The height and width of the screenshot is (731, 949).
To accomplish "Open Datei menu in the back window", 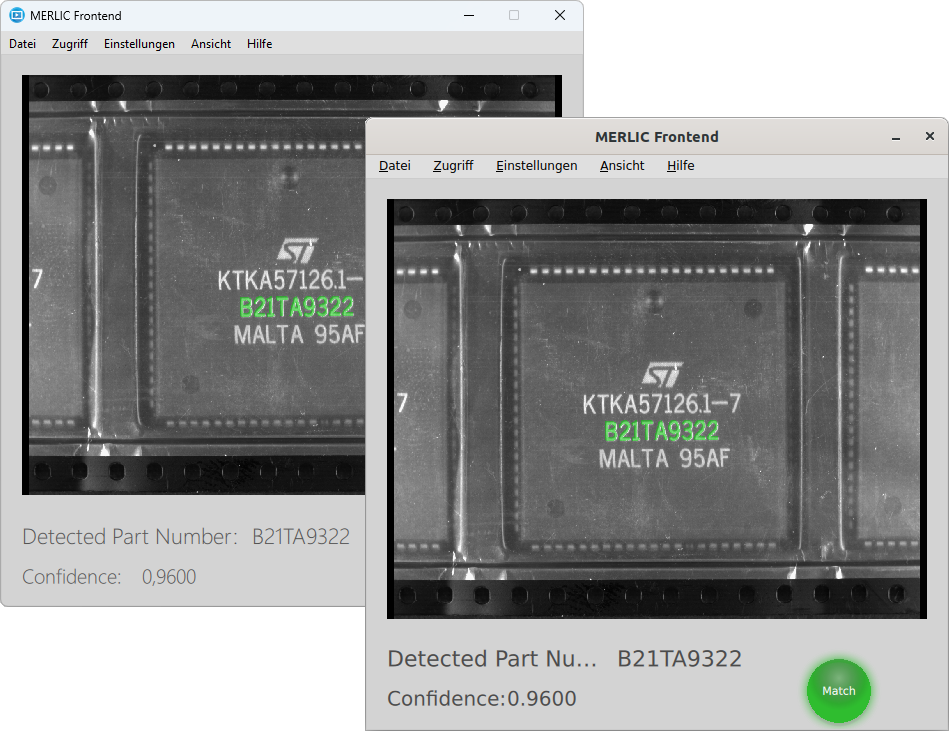I will [22, 44].
